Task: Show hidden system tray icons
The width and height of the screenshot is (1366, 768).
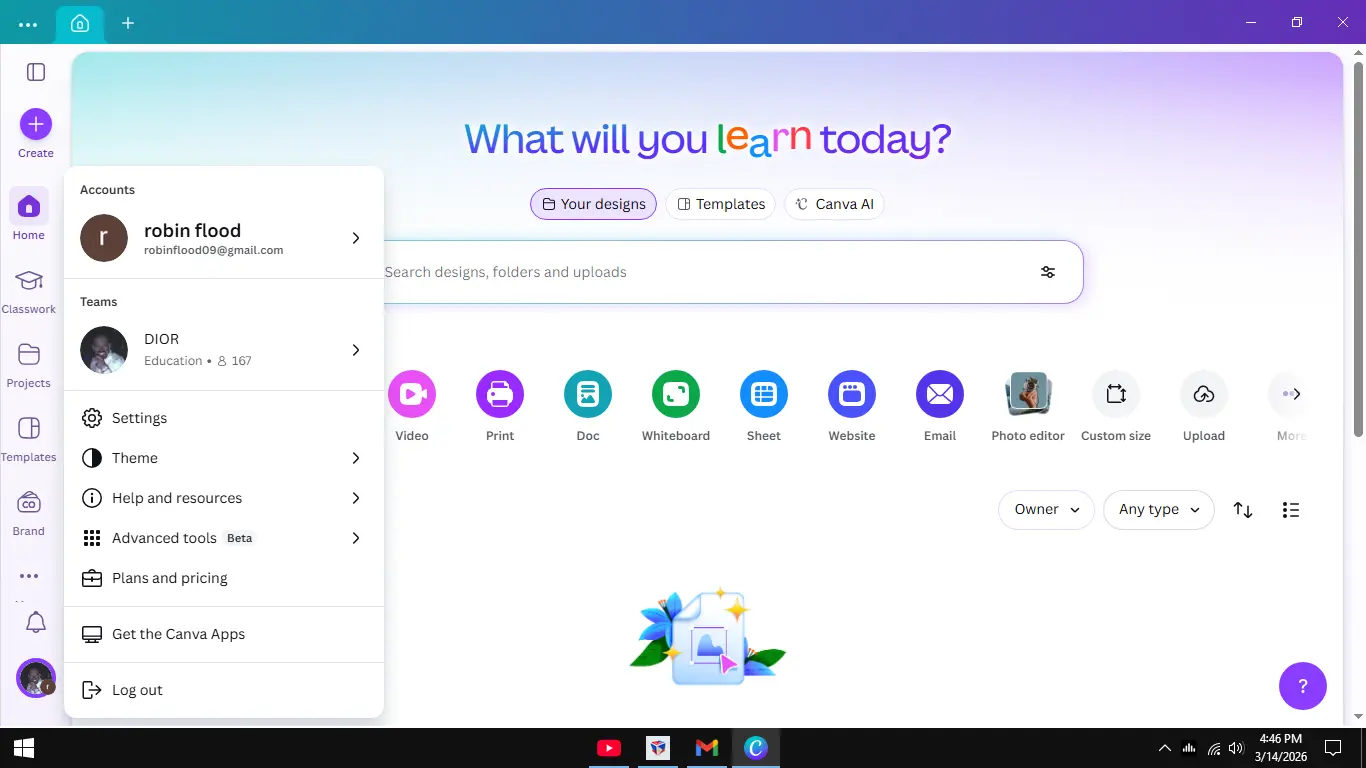Action: coord(1165,748)
